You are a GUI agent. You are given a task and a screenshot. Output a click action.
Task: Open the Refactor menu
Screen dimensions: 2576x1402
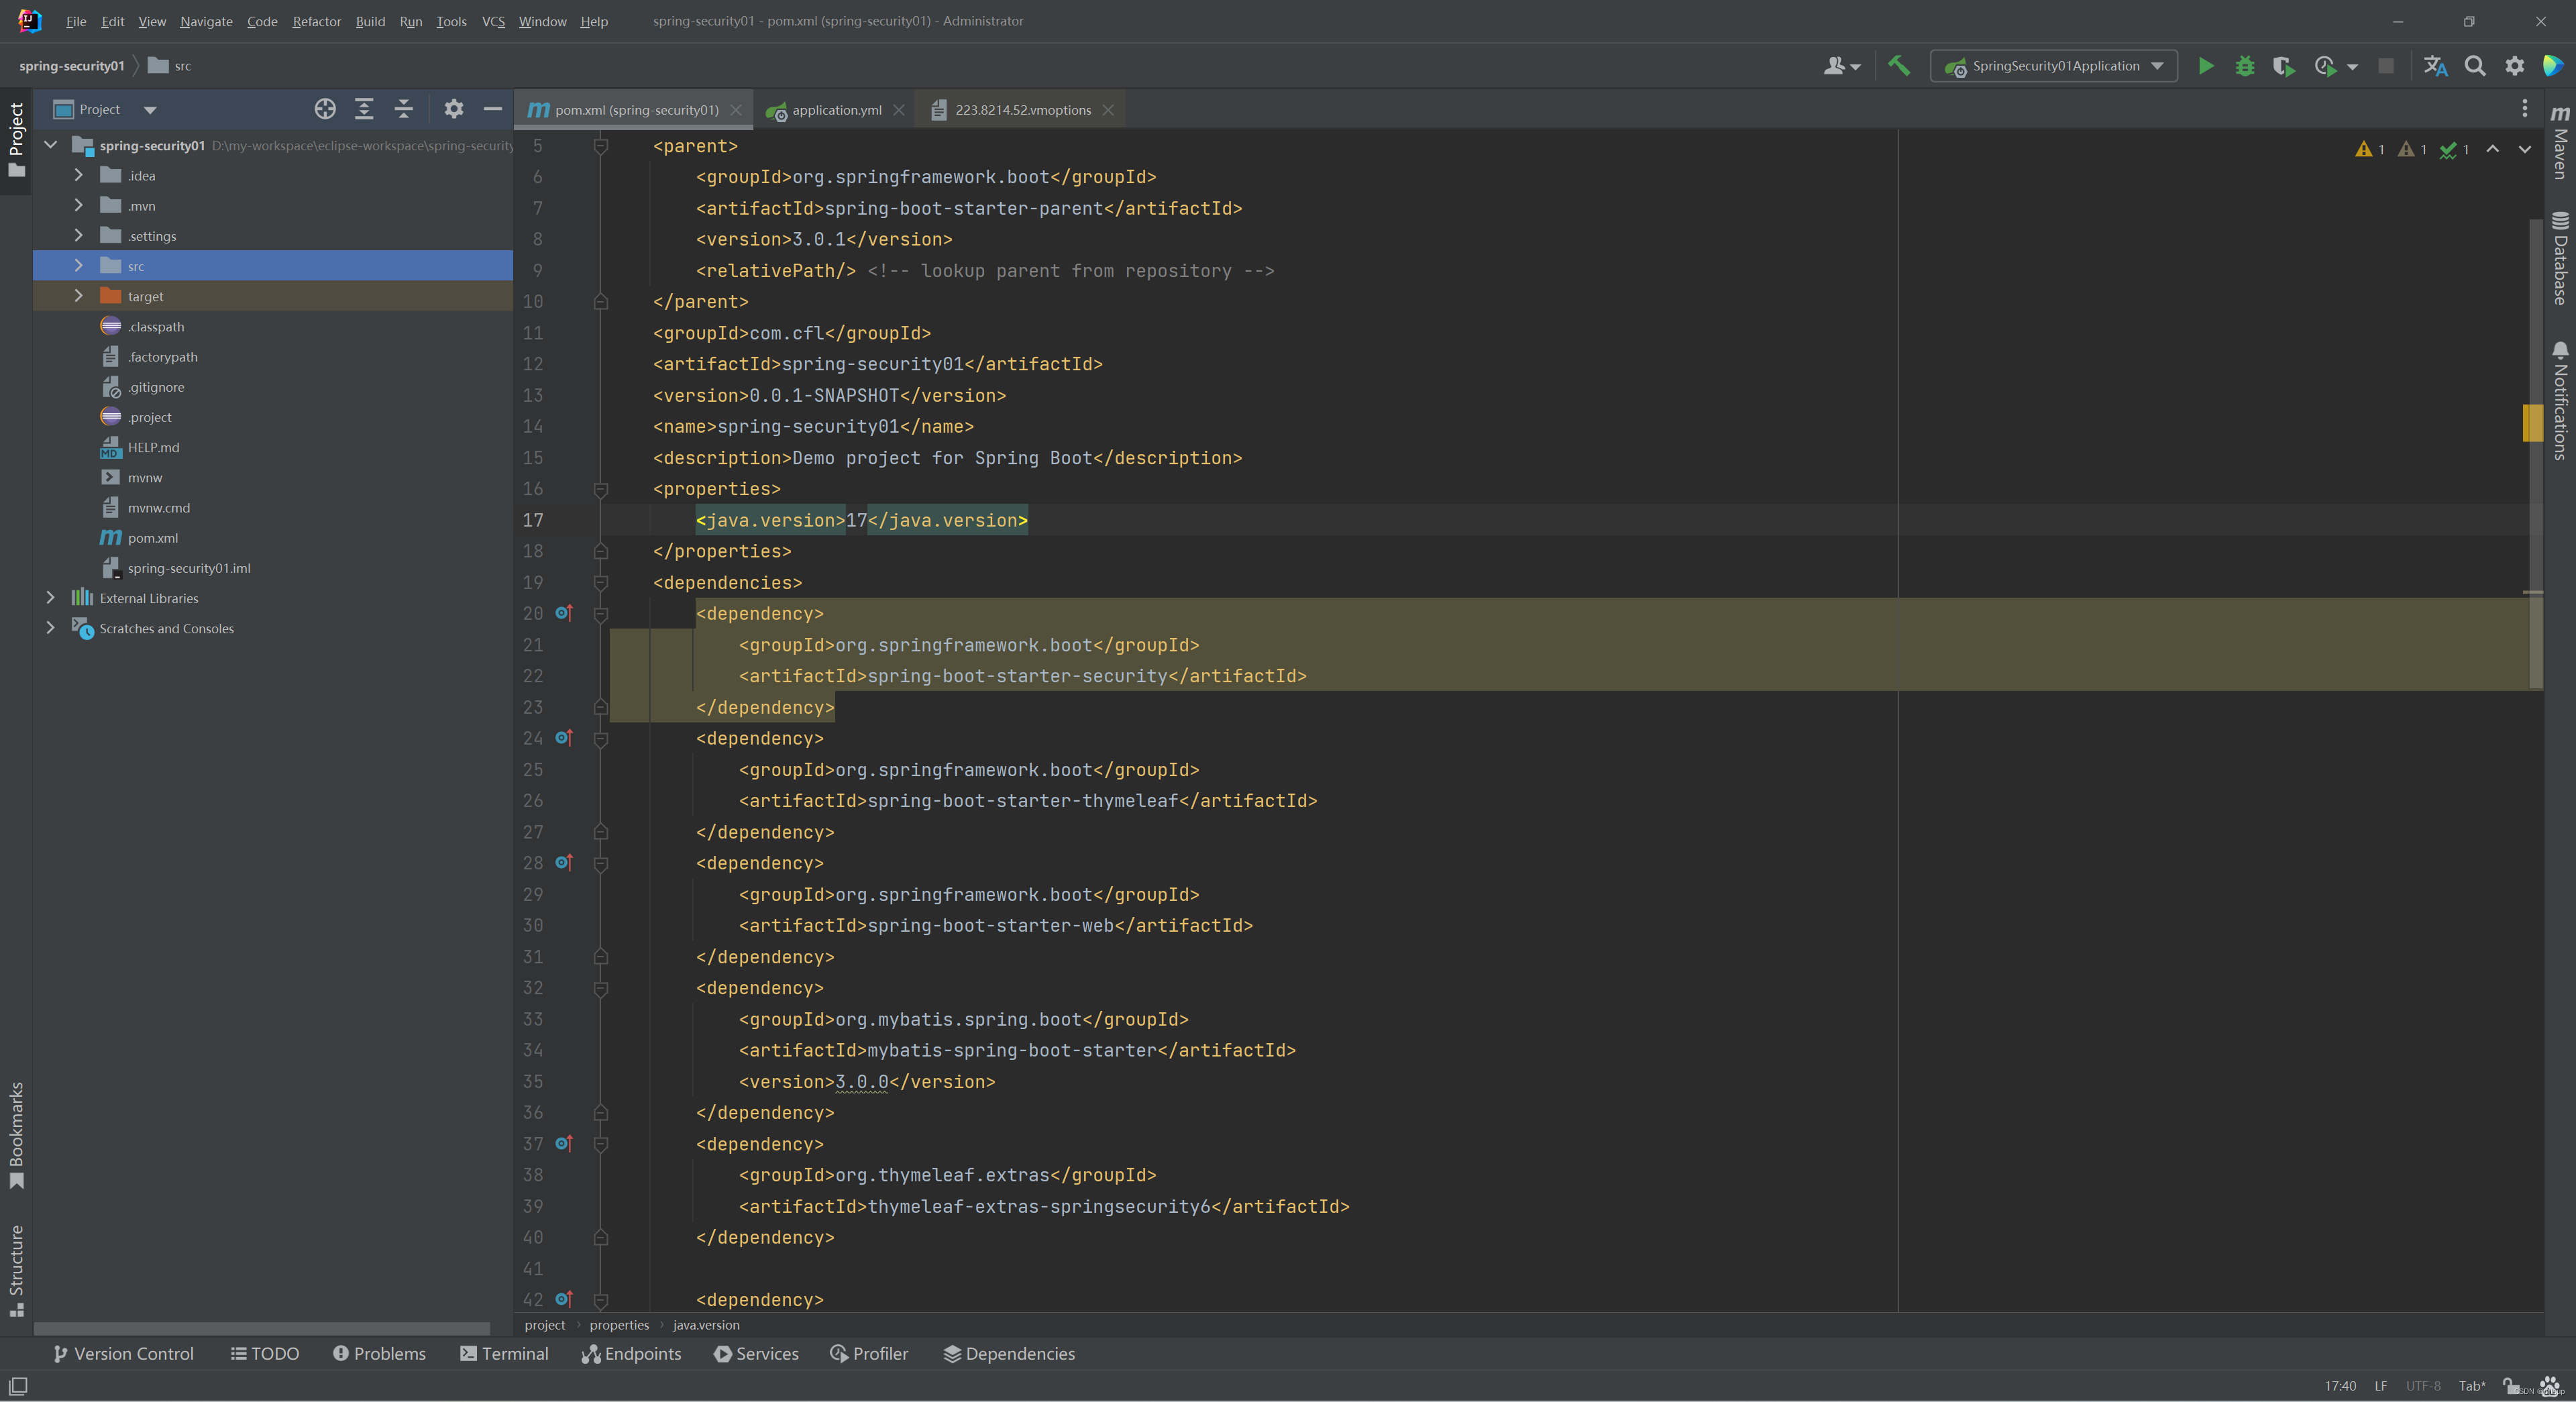point(316,21)
